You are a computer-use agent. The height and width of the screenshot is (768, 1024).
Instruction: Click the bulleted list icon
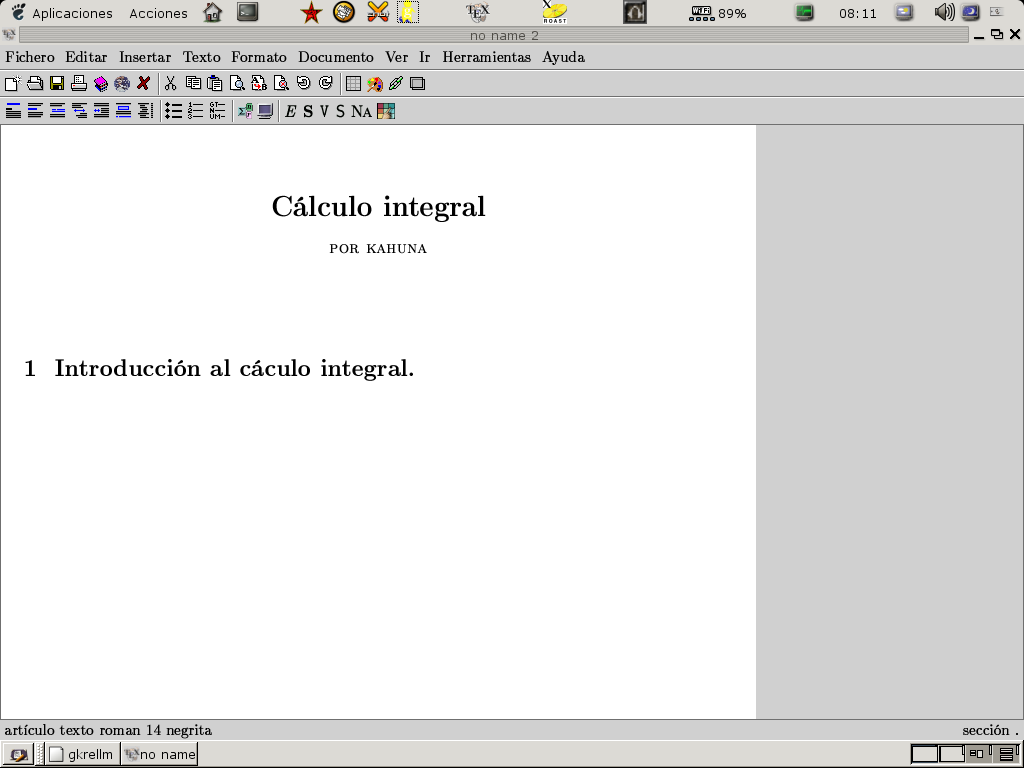tap(173, 111)
